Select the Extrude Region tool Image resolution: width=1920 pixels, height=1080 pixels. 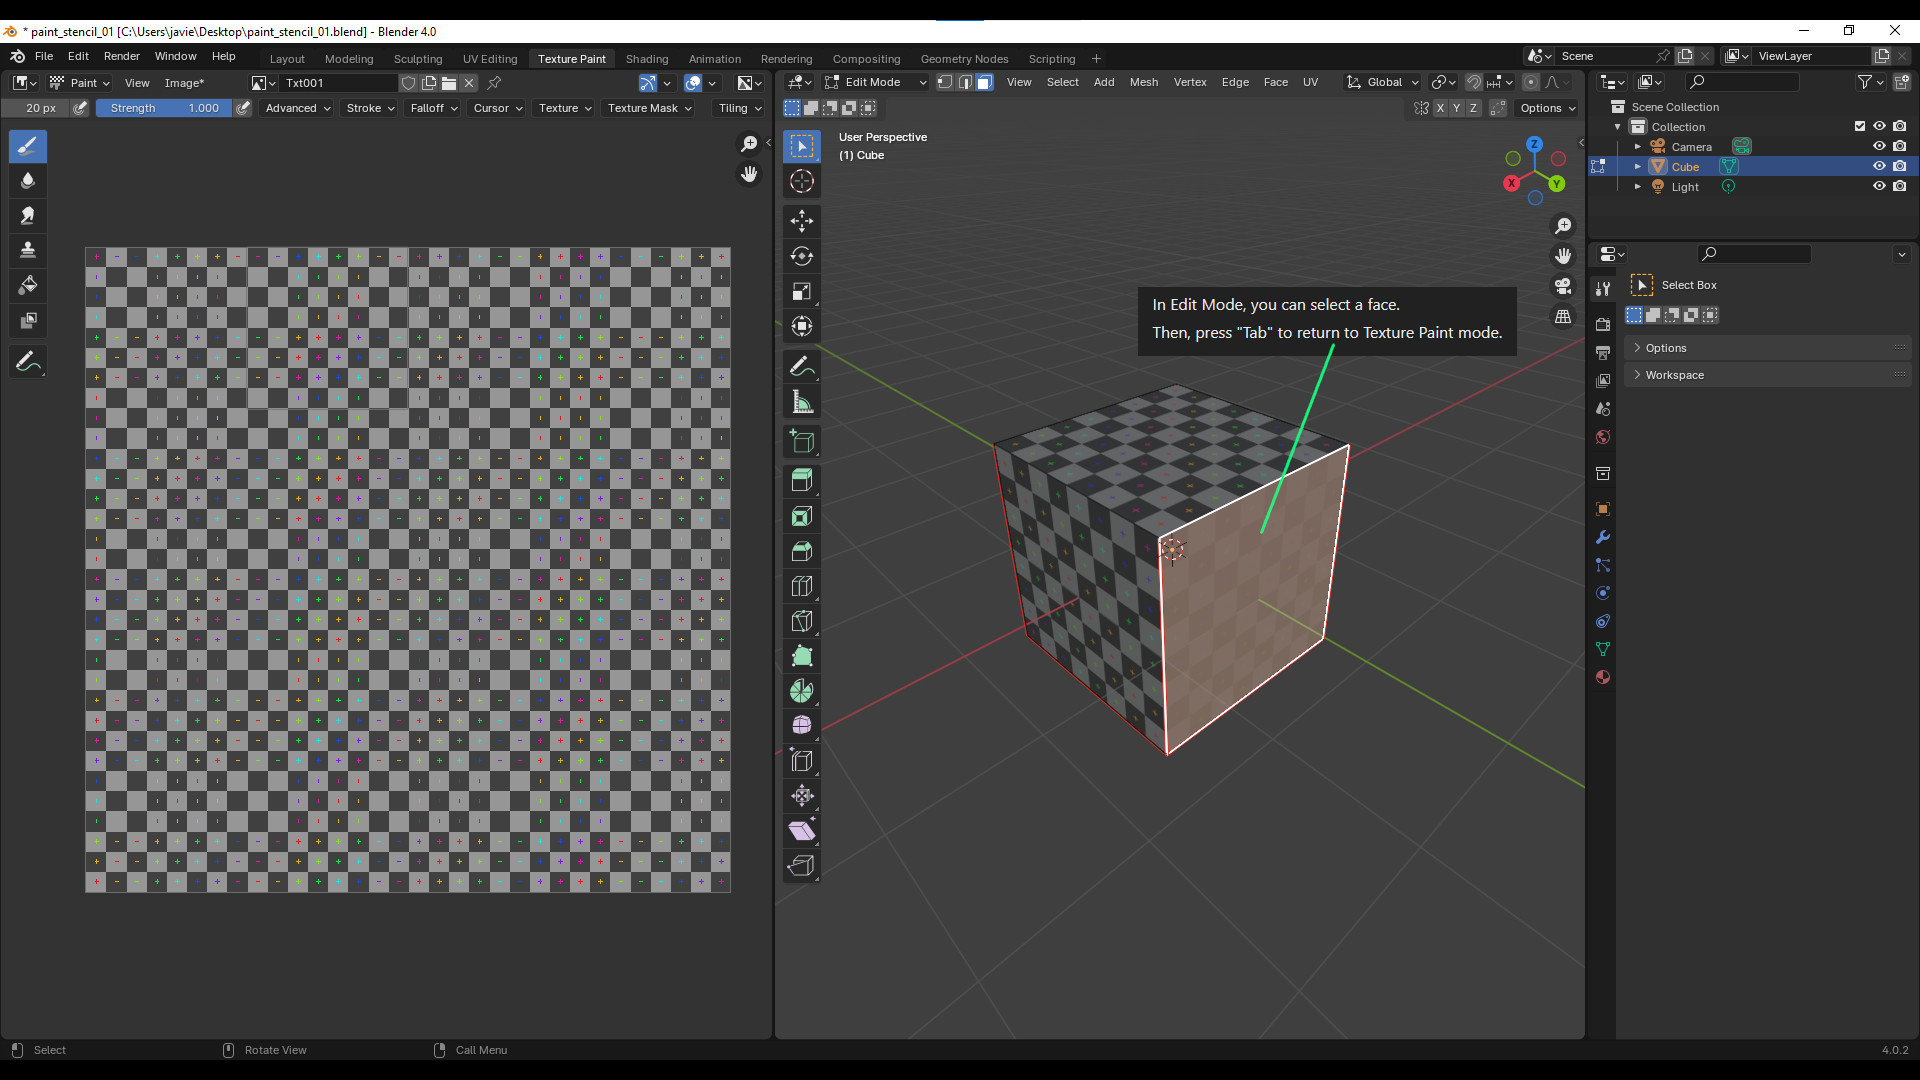pyautogui.click(x=802, y=481)
